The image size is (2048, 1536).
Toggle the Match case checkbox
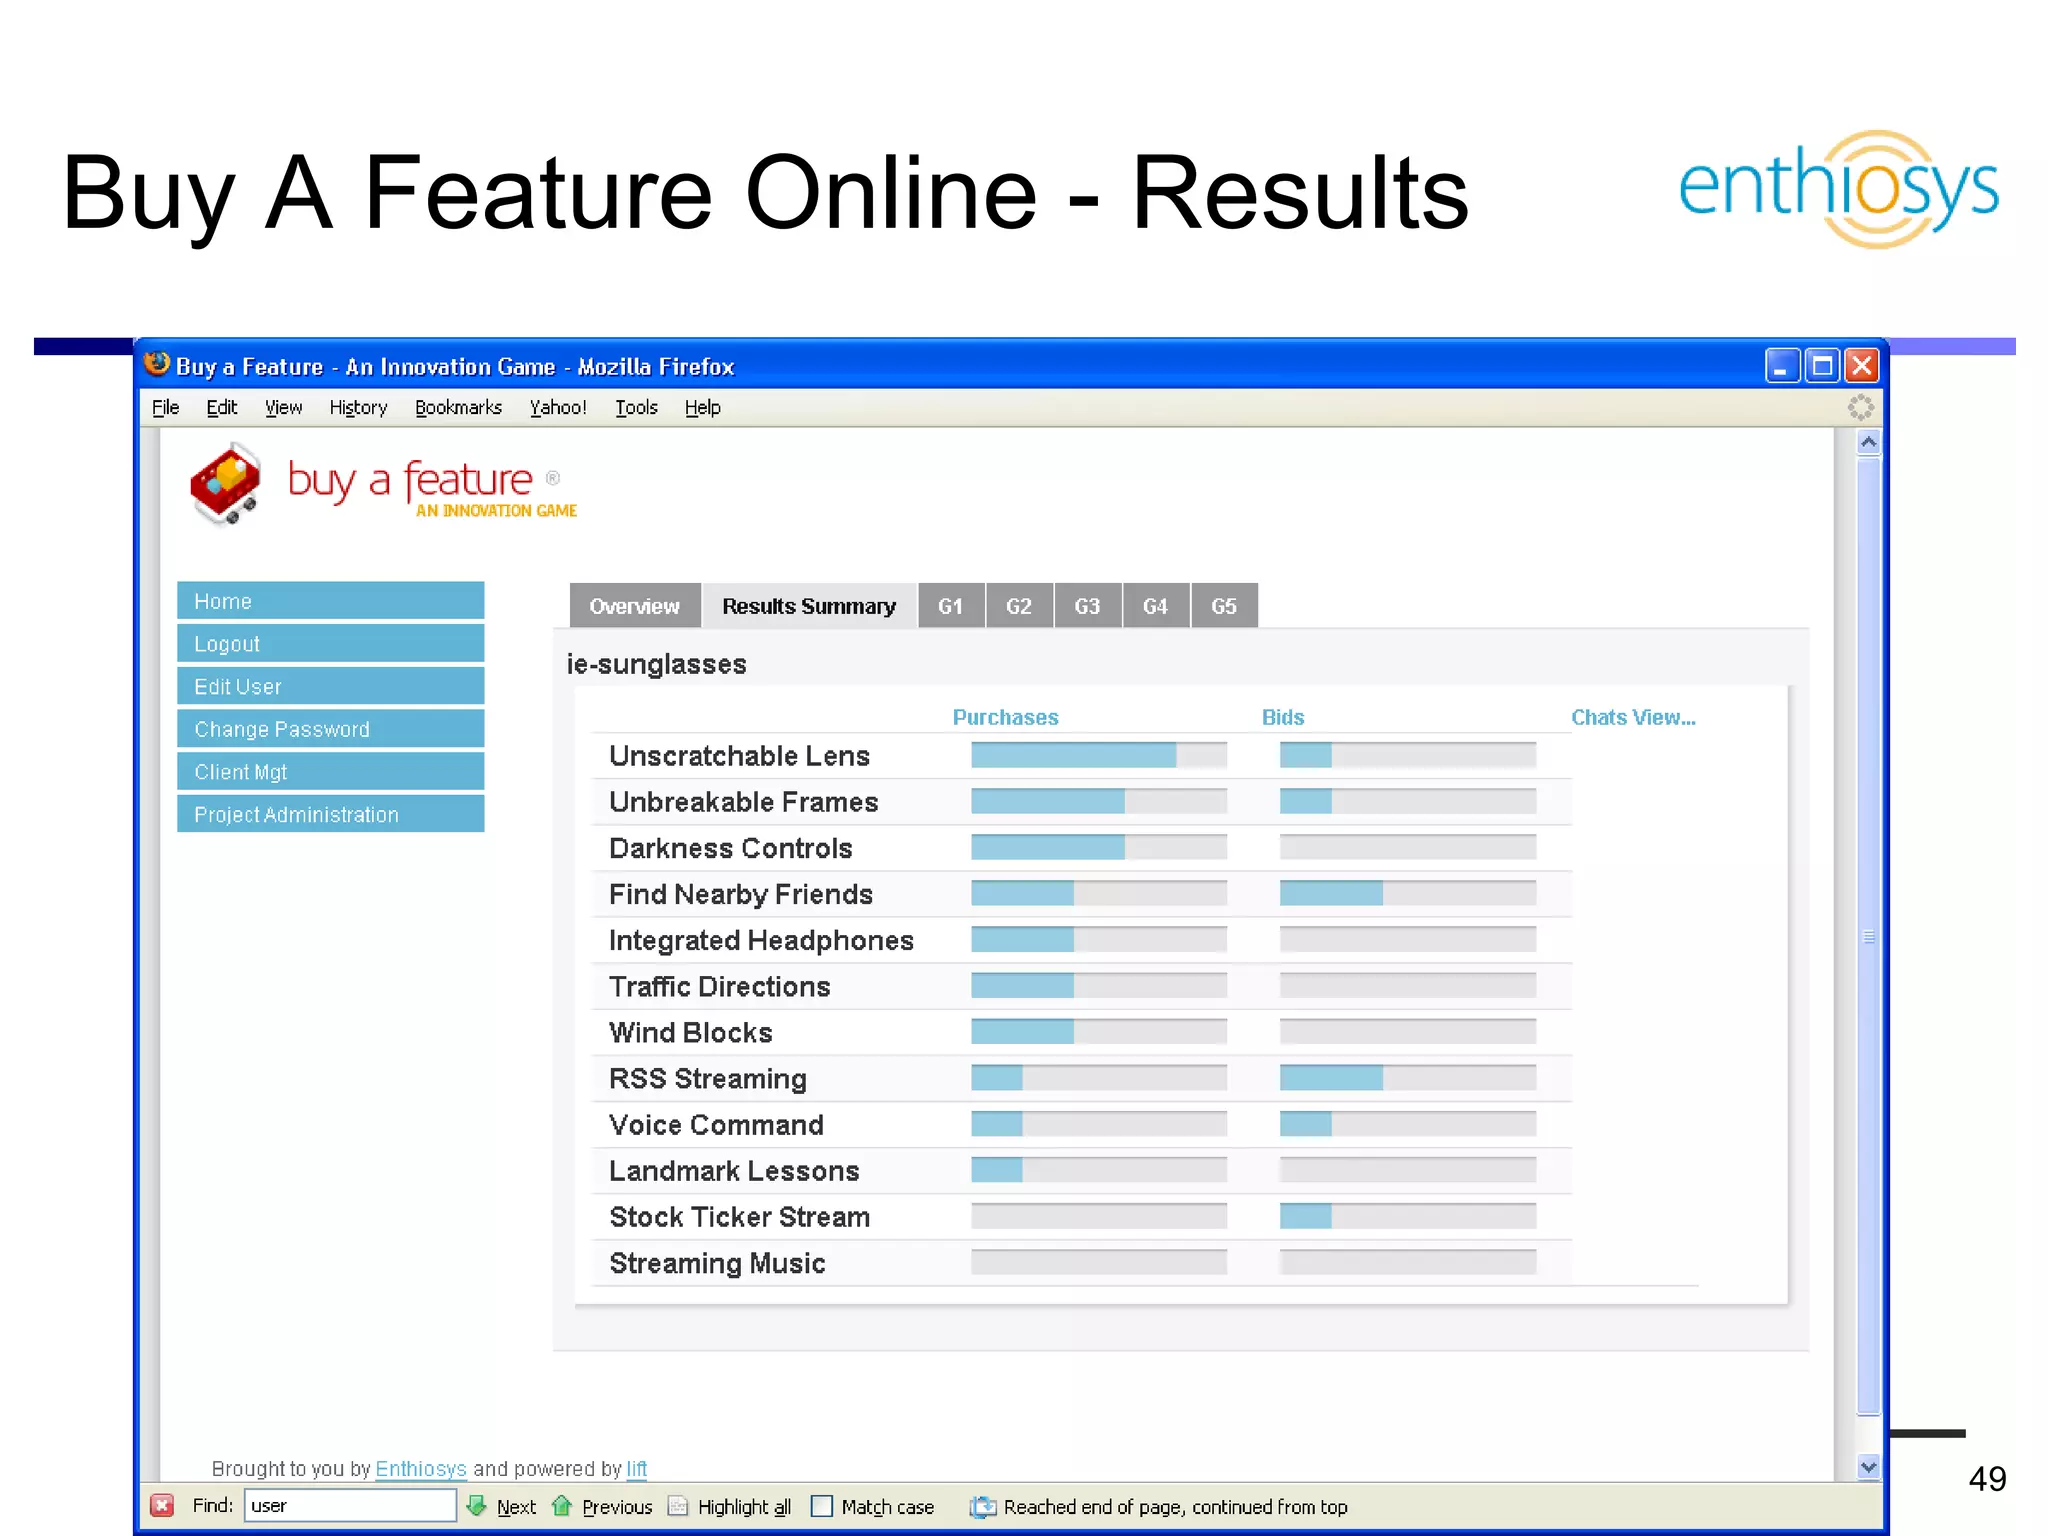pos(822,1506)
